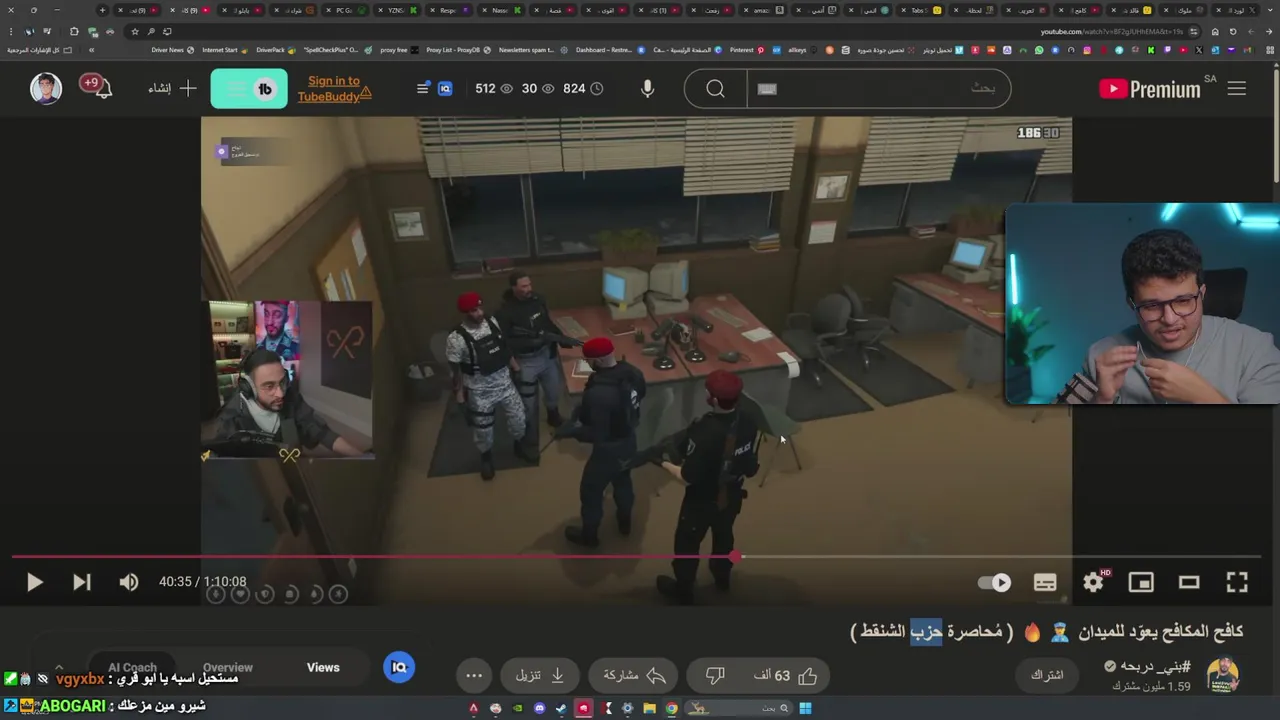Open the blue IQ icon in header

445,88
